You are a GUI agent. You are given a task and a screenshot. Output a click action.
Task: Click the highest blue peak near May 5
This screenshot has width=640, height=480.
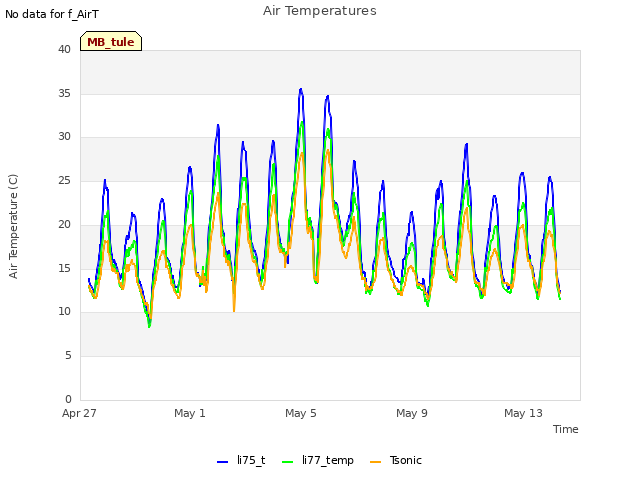pyautogui.click(x=301, y=89)
